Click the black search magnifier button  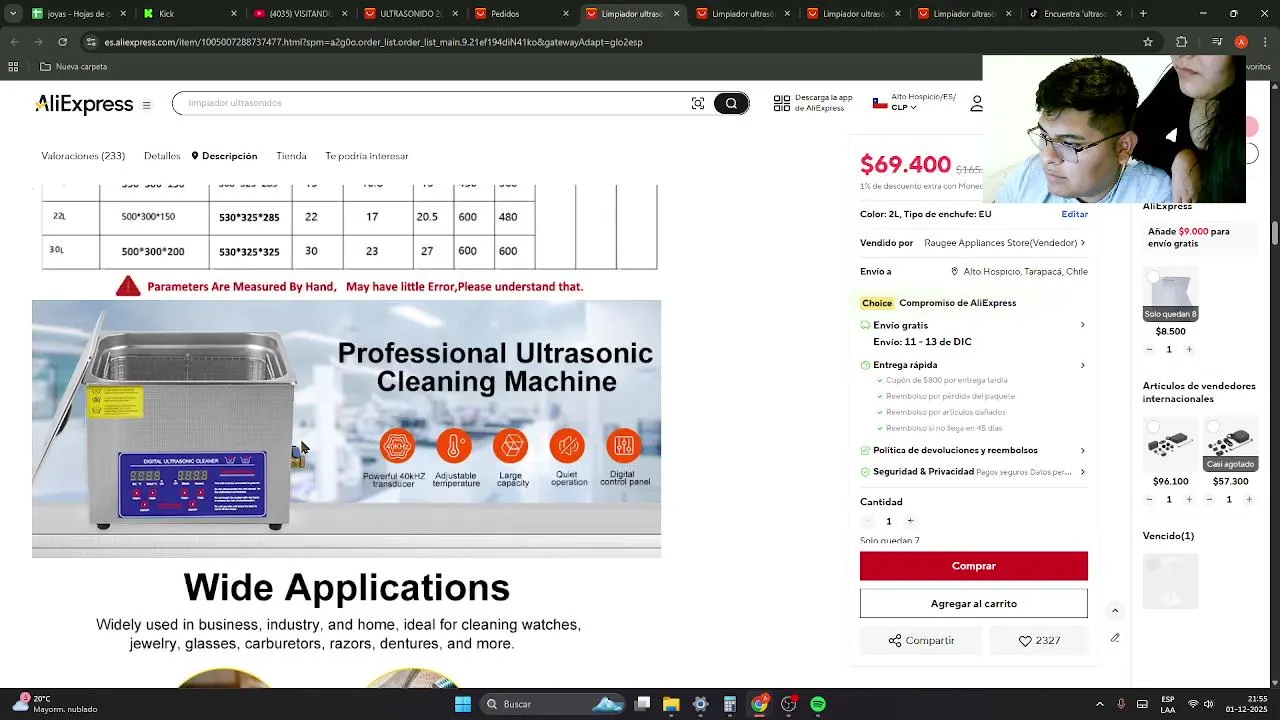[731, 103]
